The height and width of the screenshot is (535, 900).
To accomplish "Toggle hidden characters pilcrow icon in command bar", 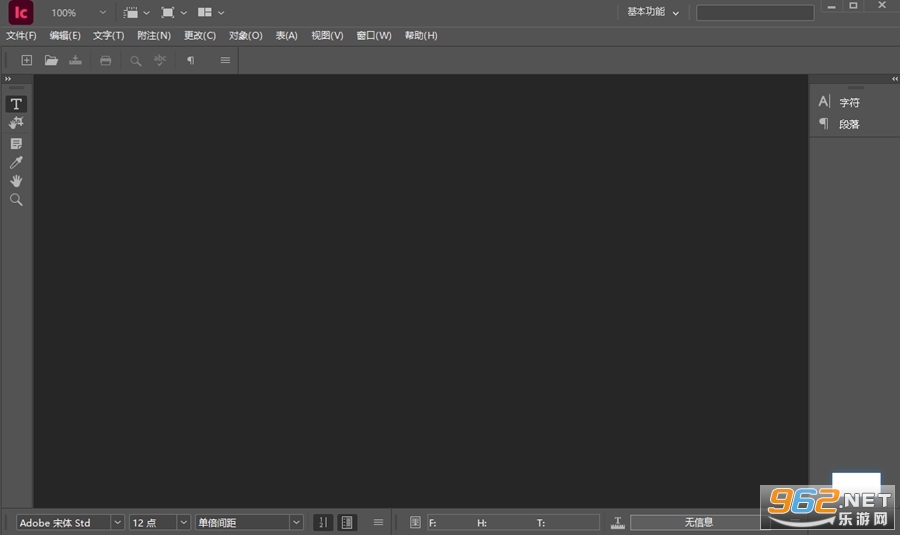I will point(191,60).
